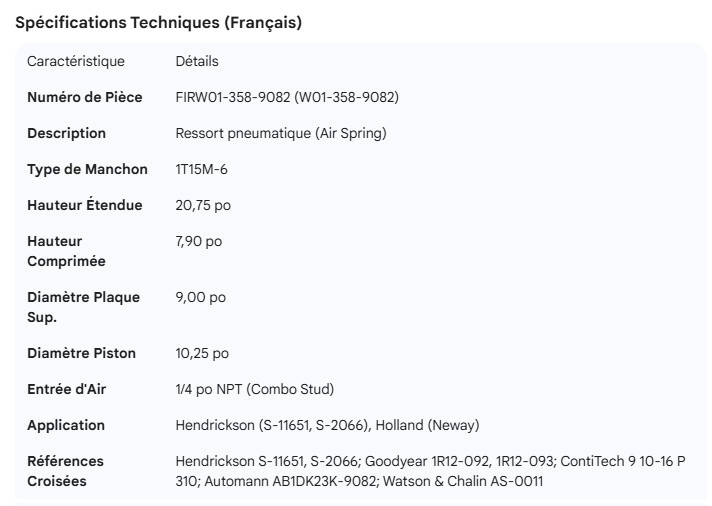Viewport: 712px width, 506px height.
Task: Select the "Entrée d'Air" row label
Action: point(66,389)
